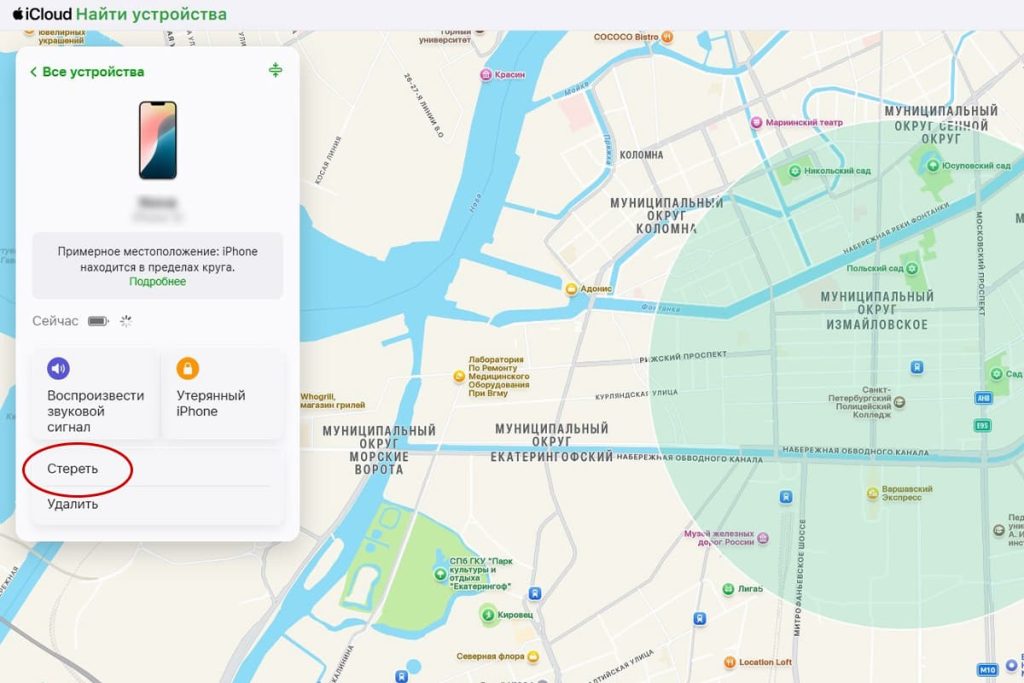Select Варшавский Экспресс map pin

[x=872, y=493]
